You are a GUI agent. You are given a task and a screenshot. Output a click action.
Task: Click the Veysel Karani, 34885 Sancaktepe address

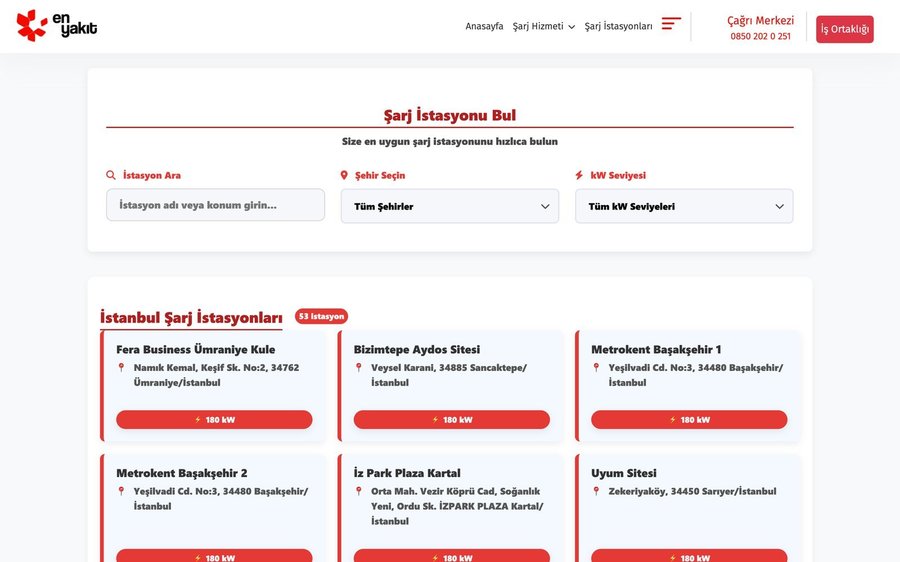[x=449, y=375]
